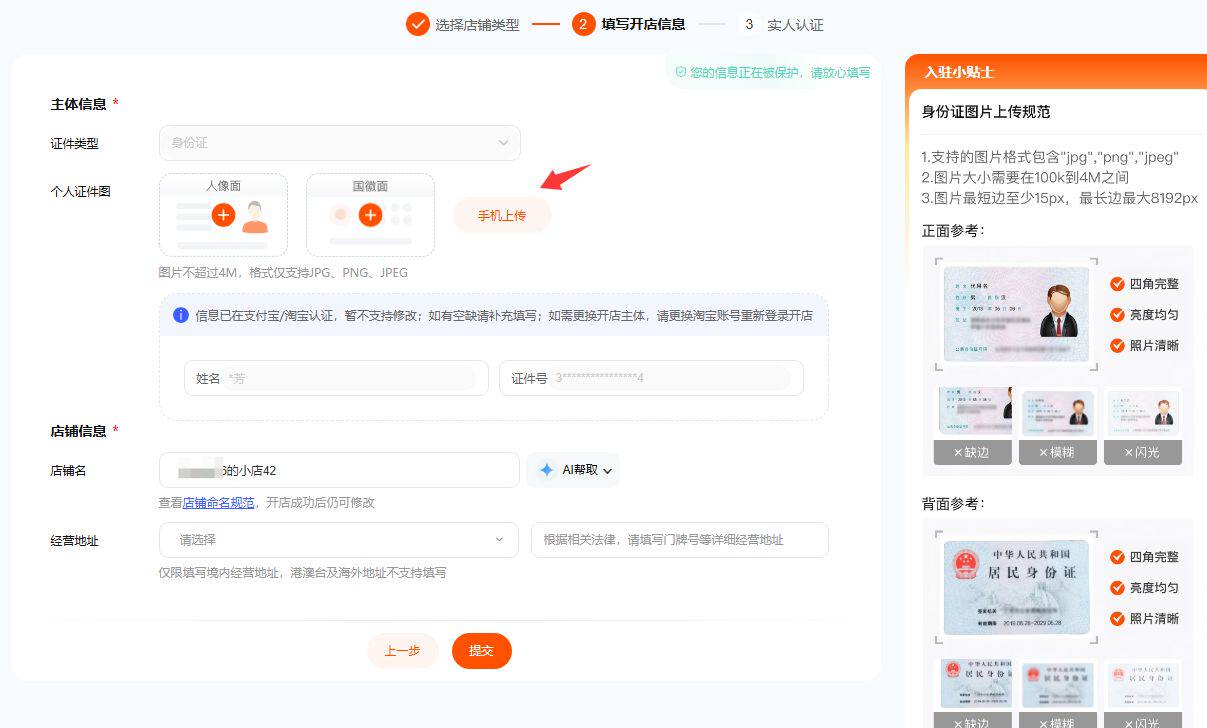Click 亮度均匀 checkmark in front reference
The width and height of the screenshot is (1207, 728).
pos(1117,315)
